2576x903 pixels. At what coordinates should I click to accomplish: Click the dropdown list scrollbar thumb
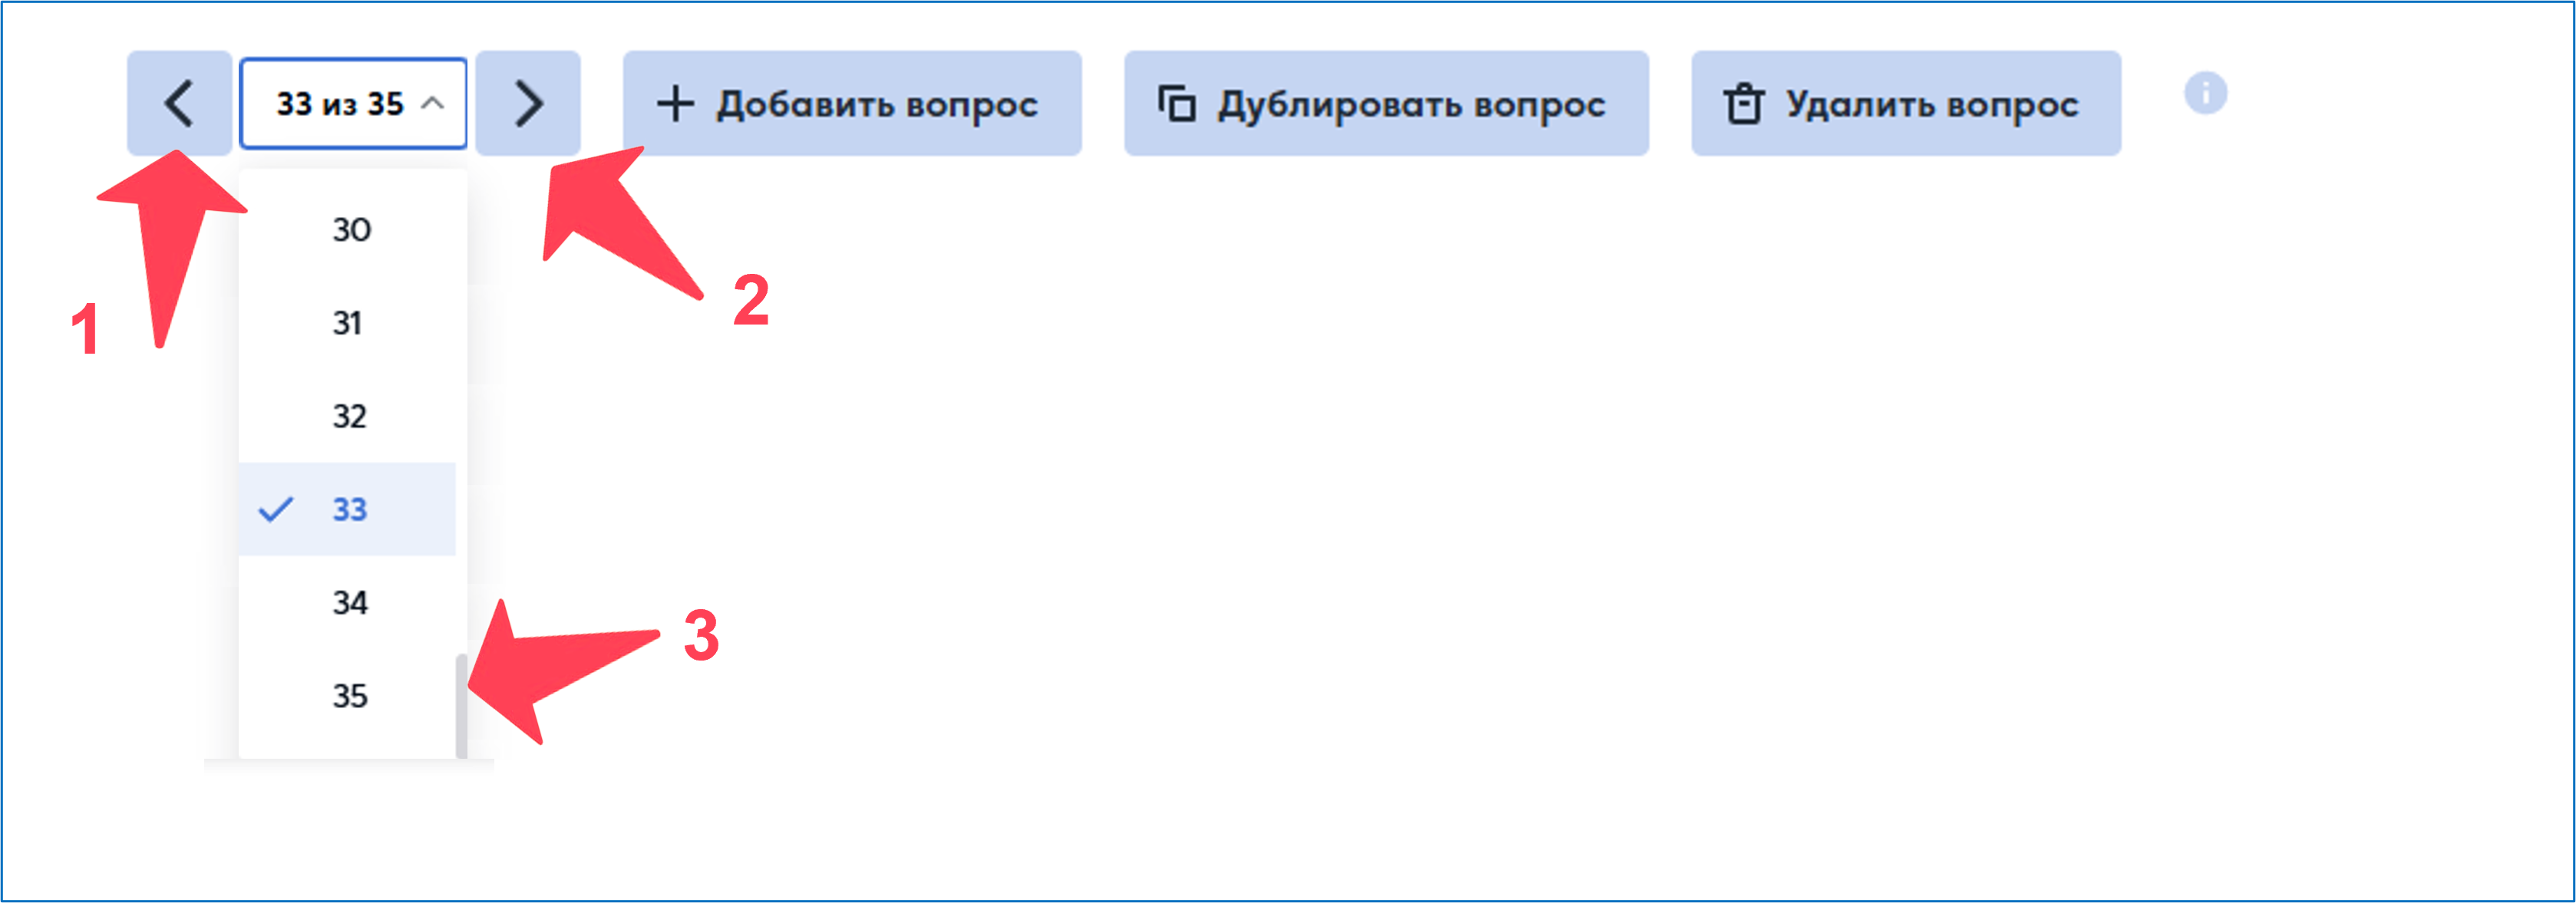461,705
